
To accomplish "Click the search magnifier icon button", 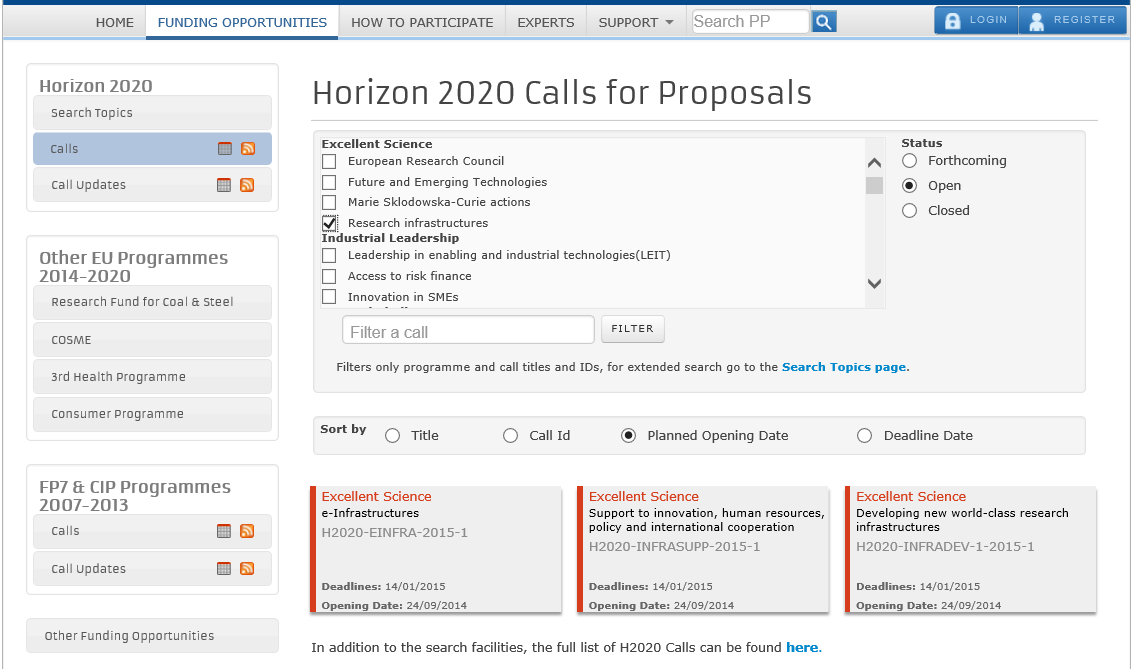I will coord(824,22).
